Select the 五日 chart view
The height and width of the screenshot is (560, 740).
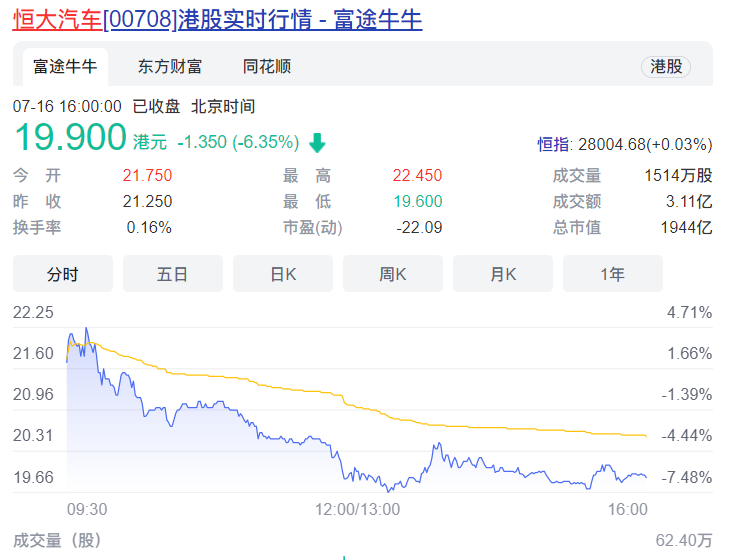coord(173,274)
